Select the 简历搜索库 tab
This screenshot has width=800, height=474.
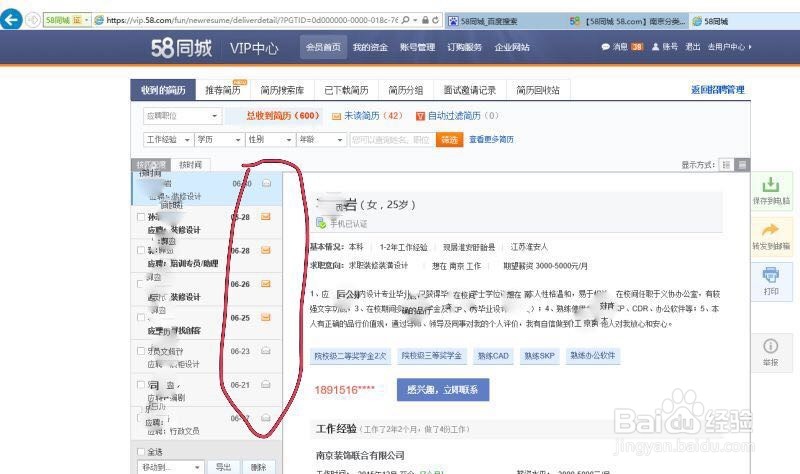282,90
